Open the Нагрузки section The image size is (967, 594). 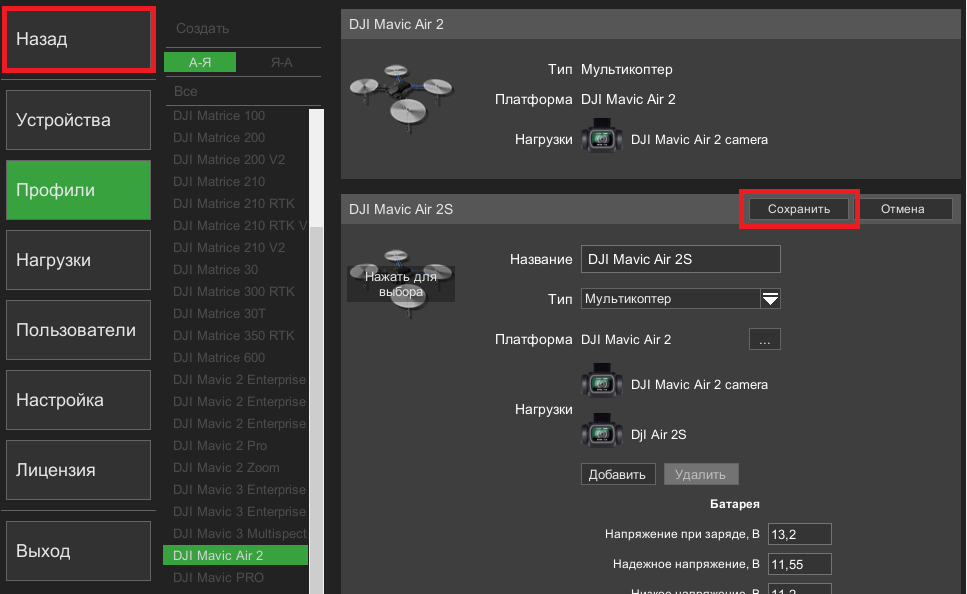point(78,260)
